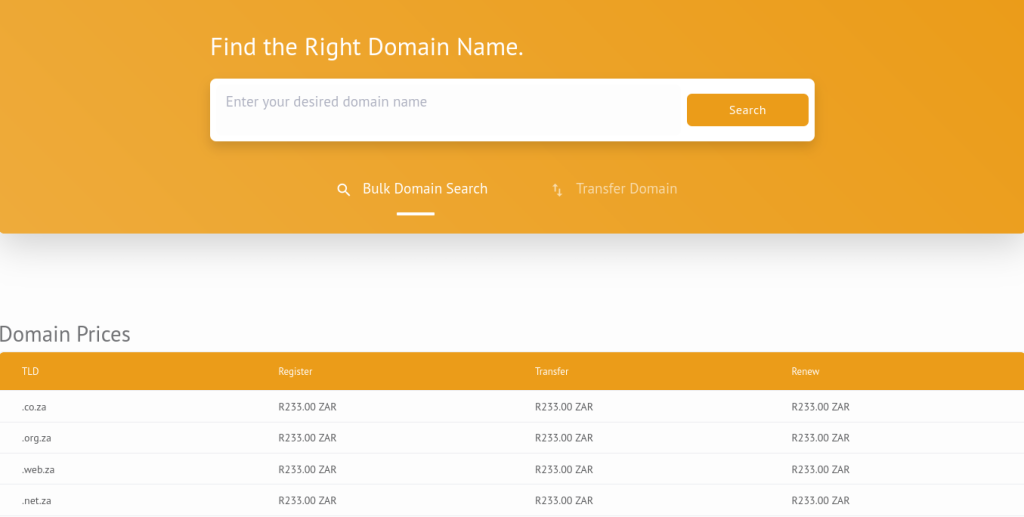The image size is (1024, 517).
Task: Click the transfer arrows icon
Action: 557,190
